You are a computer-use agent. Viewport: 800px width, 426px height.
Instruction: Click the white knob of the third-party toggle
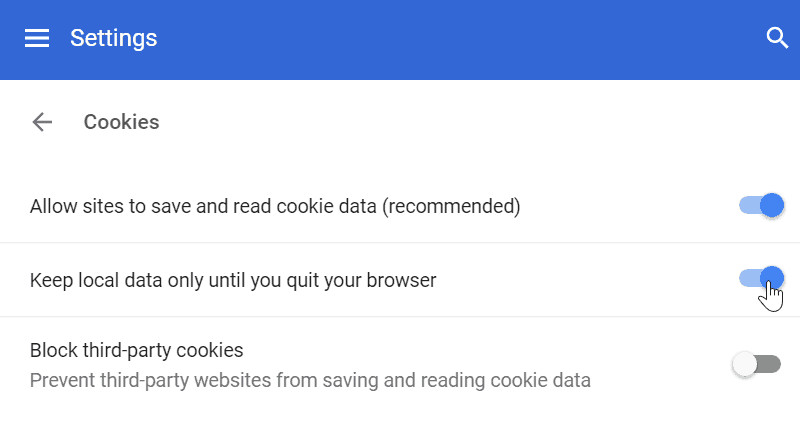(x=745, y=365)
